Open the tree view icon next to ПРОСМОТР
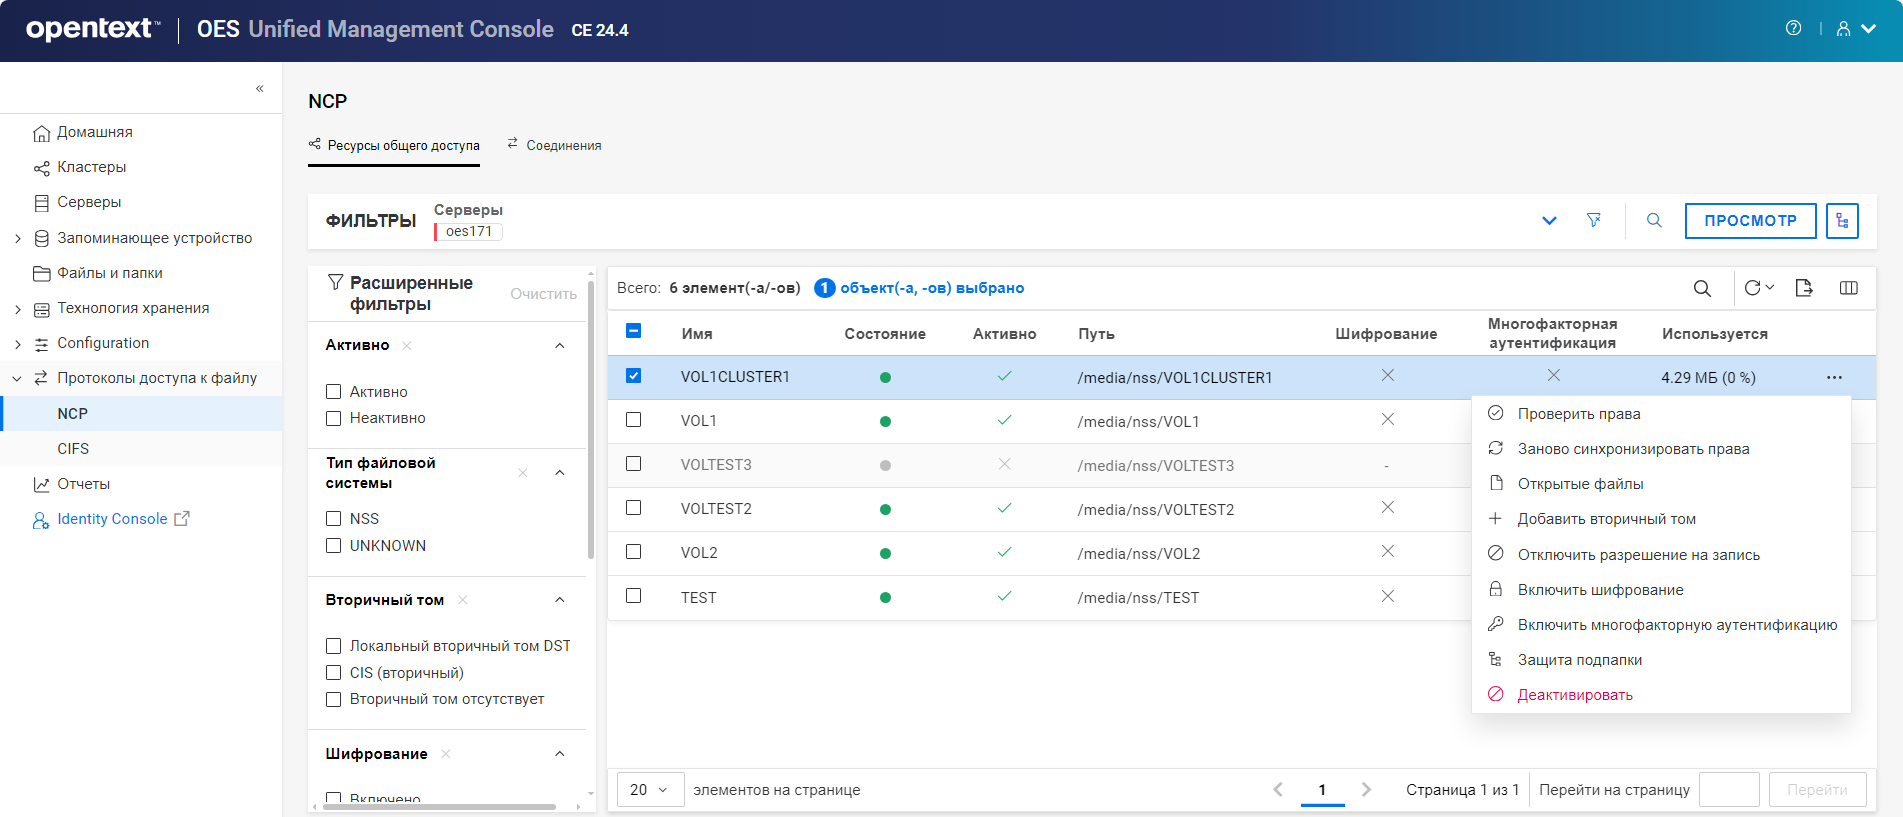 [x=1841, y=220]
